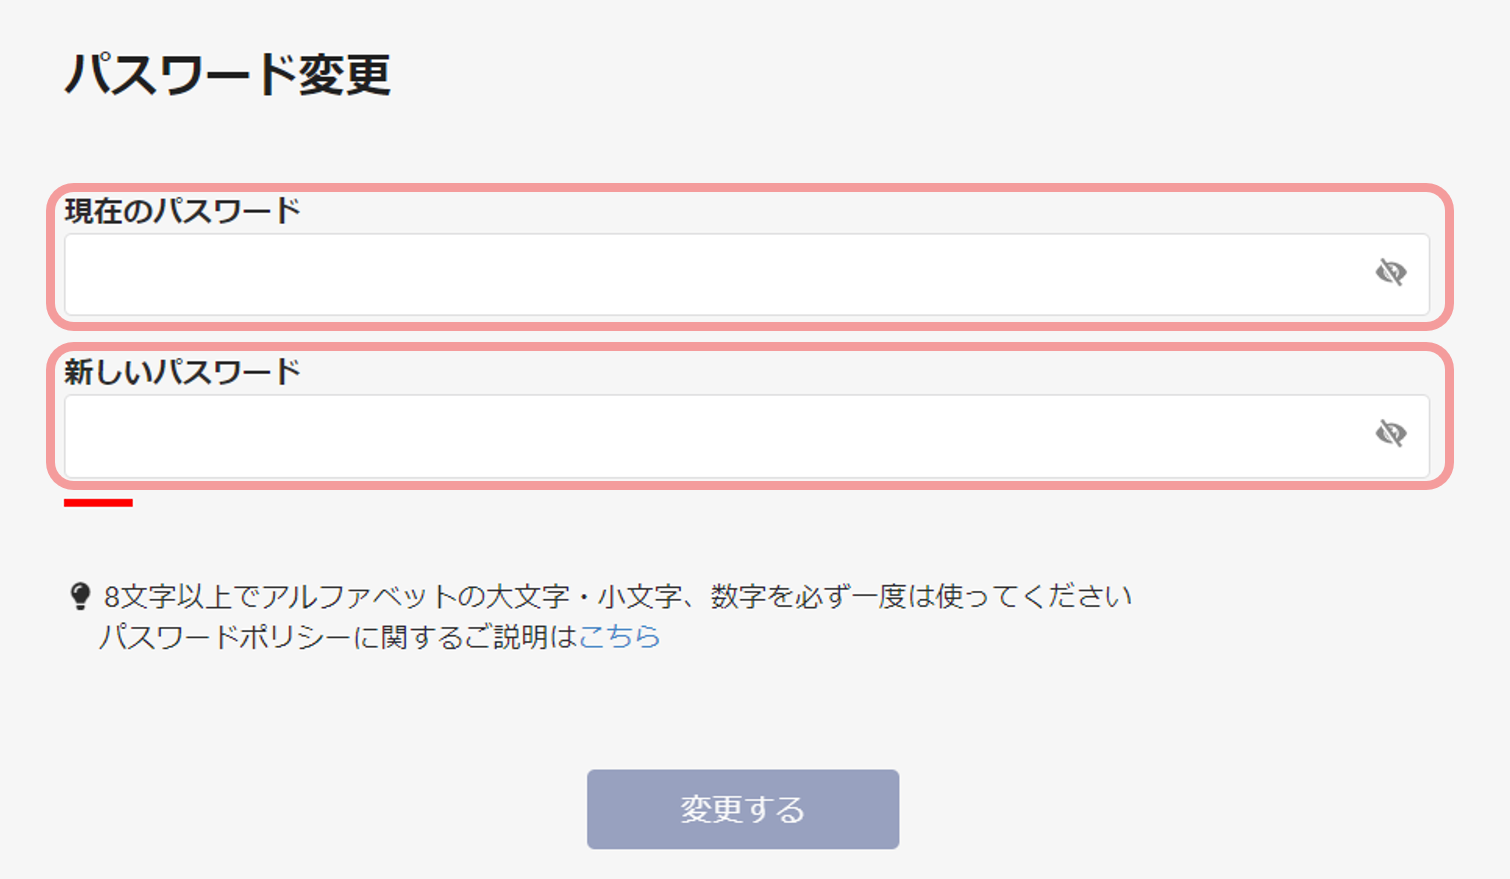Click the パスワード変更 page heading
This screenshot has width=1510, height=879.
pyautogui.click(x=227, y=74)
